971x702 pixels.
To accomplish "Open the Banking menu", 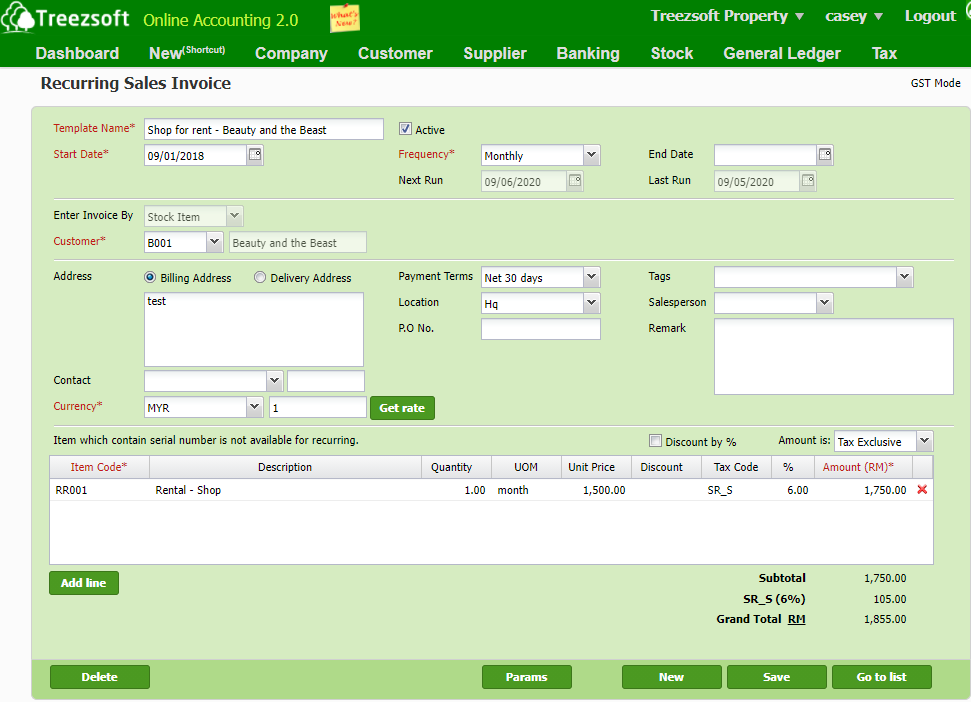I will click(x=588, y=53).
